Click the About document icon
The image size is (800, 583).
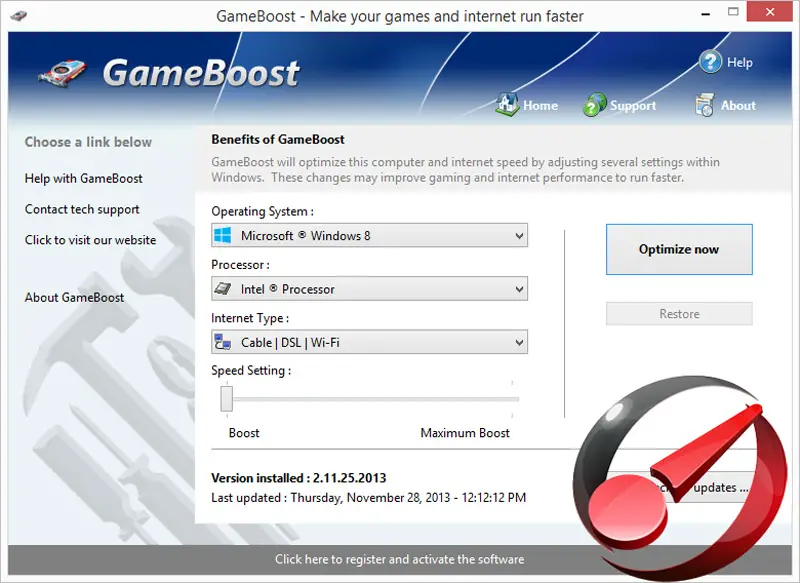tap(705, 105)
